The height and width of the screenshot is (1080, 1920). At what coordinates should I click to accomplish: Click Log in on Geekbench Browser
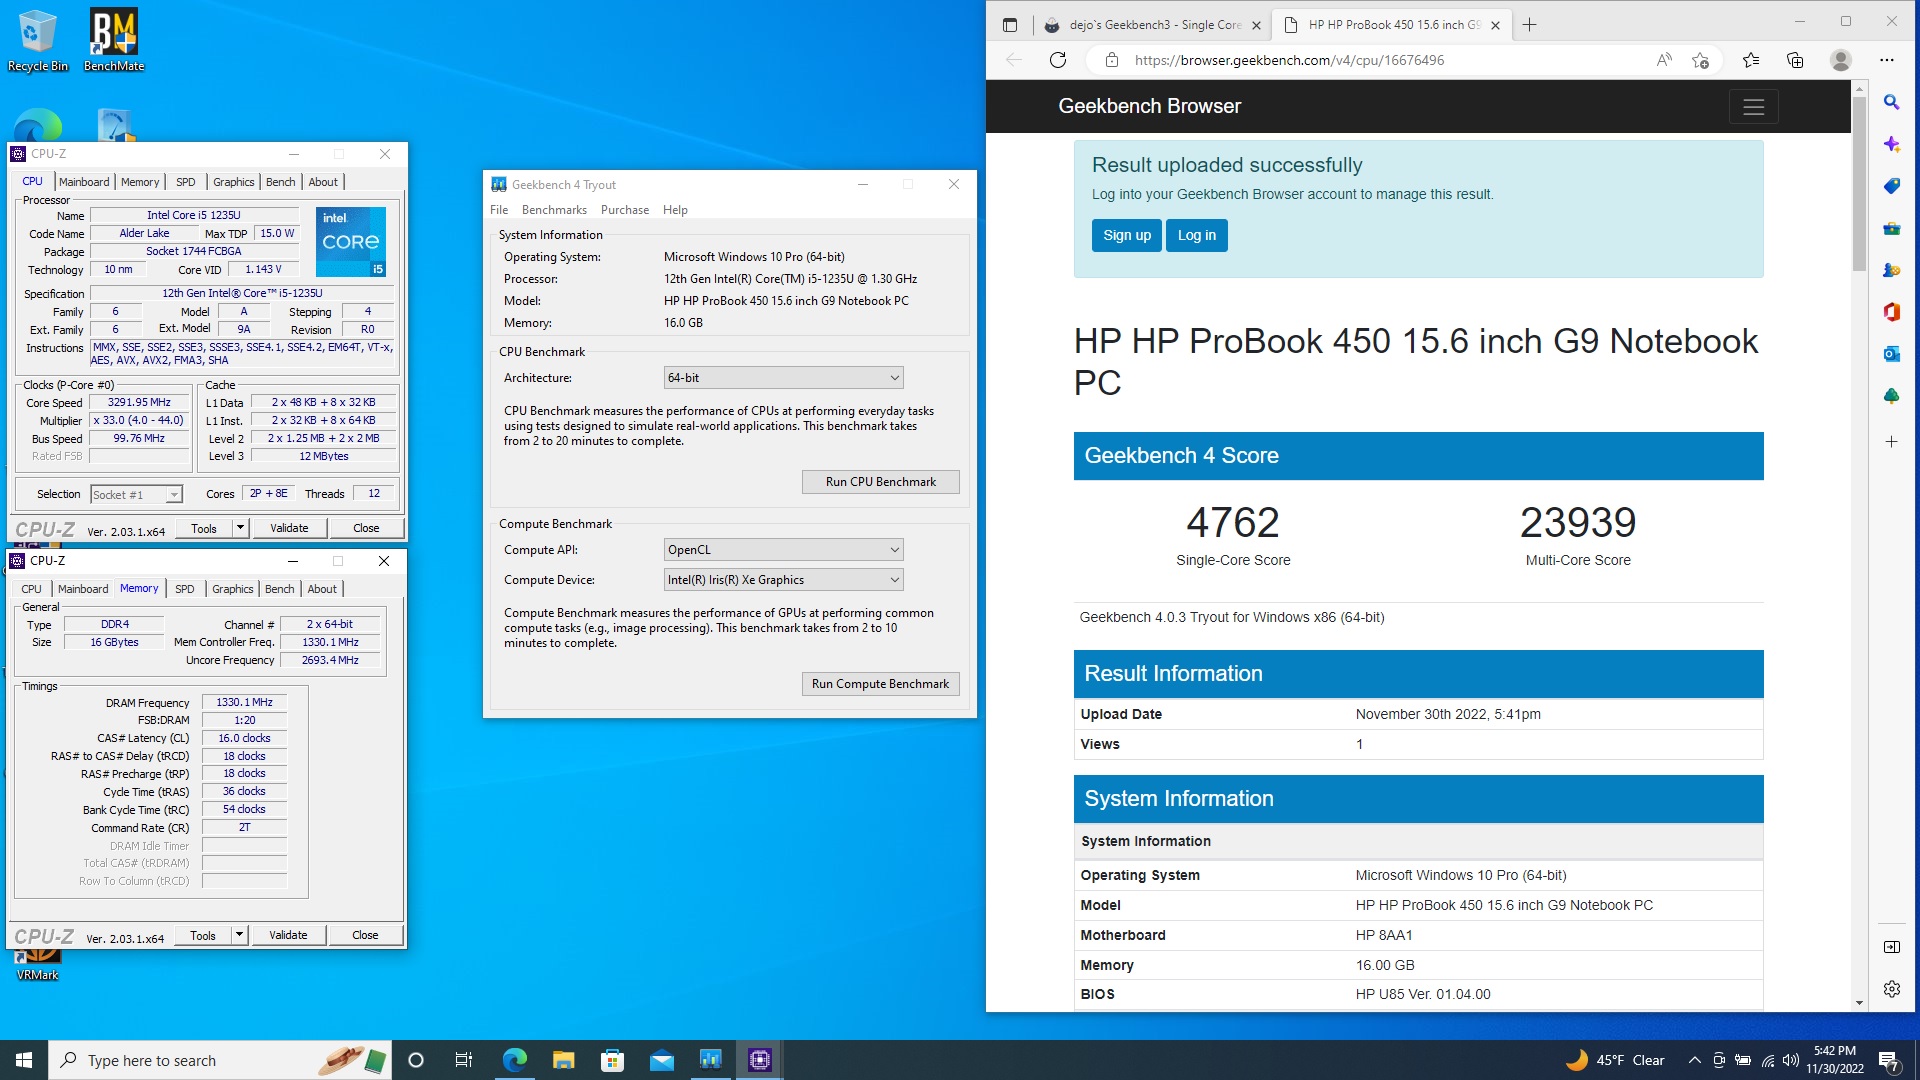tap(1196, 235)
